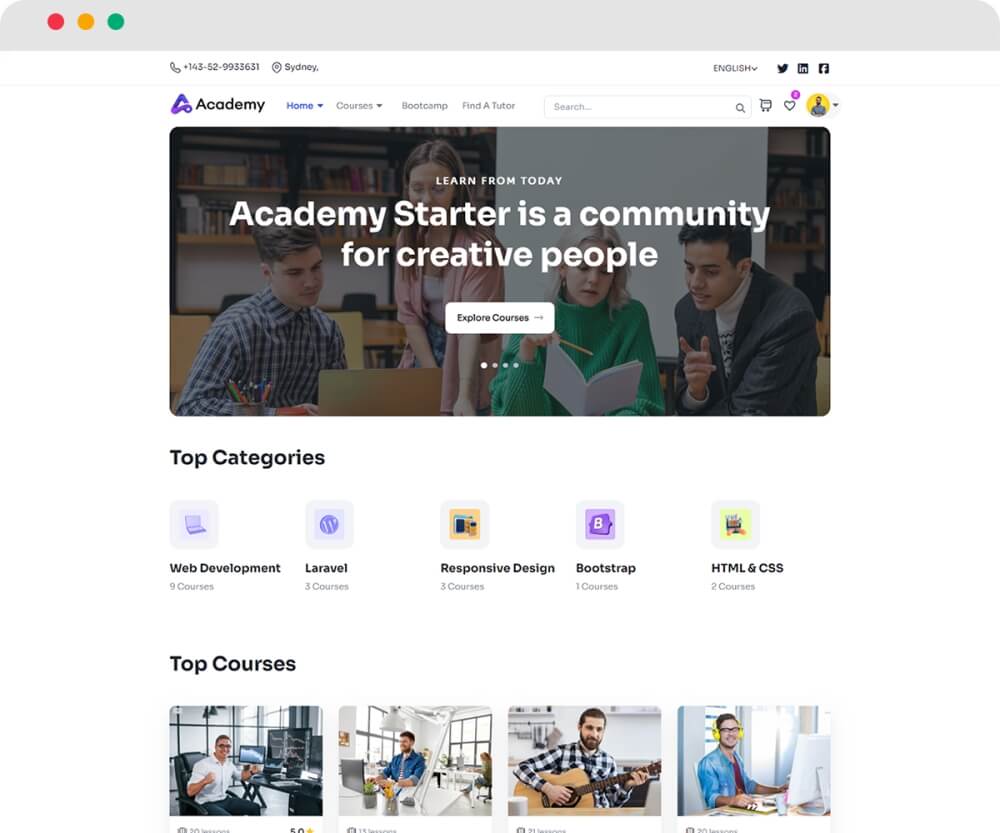Screen dimensions: 1000x833
Task: Open the Twitter social link icon
Action: [783, 68]
